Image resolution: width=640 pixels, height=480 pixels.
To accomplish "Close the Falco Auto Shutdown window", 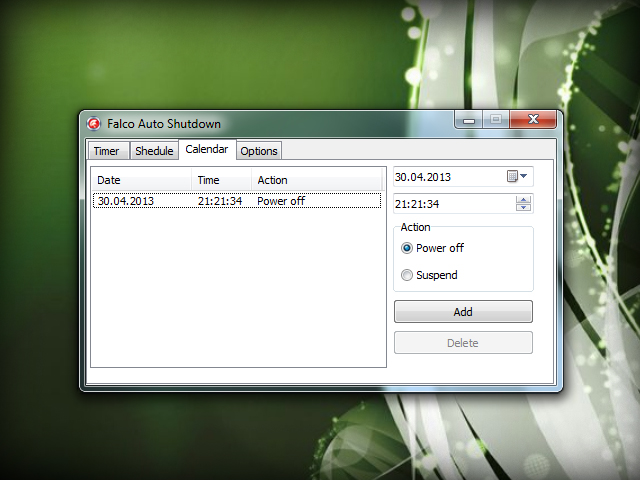I will (x=533, y=120).
